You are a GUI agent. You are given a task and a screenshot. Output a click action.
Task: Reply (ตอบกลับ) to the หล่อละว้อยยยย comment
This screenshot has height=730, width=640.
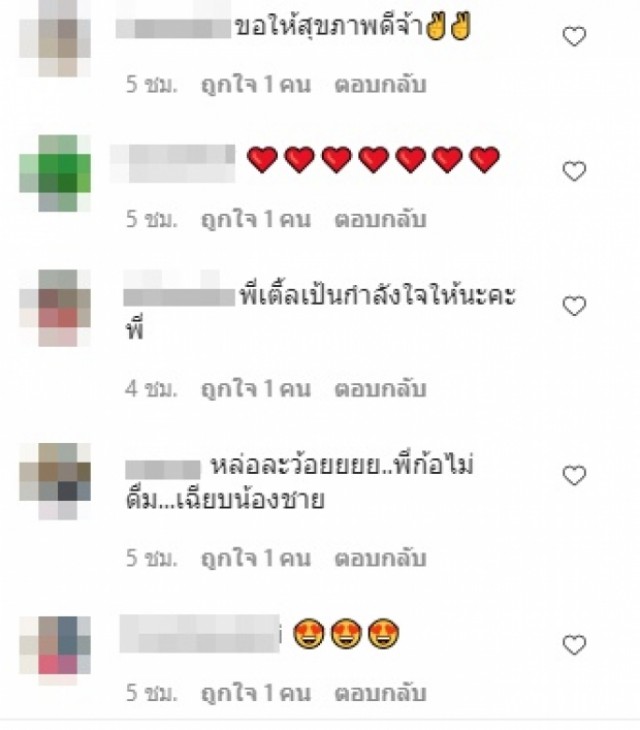380,559
